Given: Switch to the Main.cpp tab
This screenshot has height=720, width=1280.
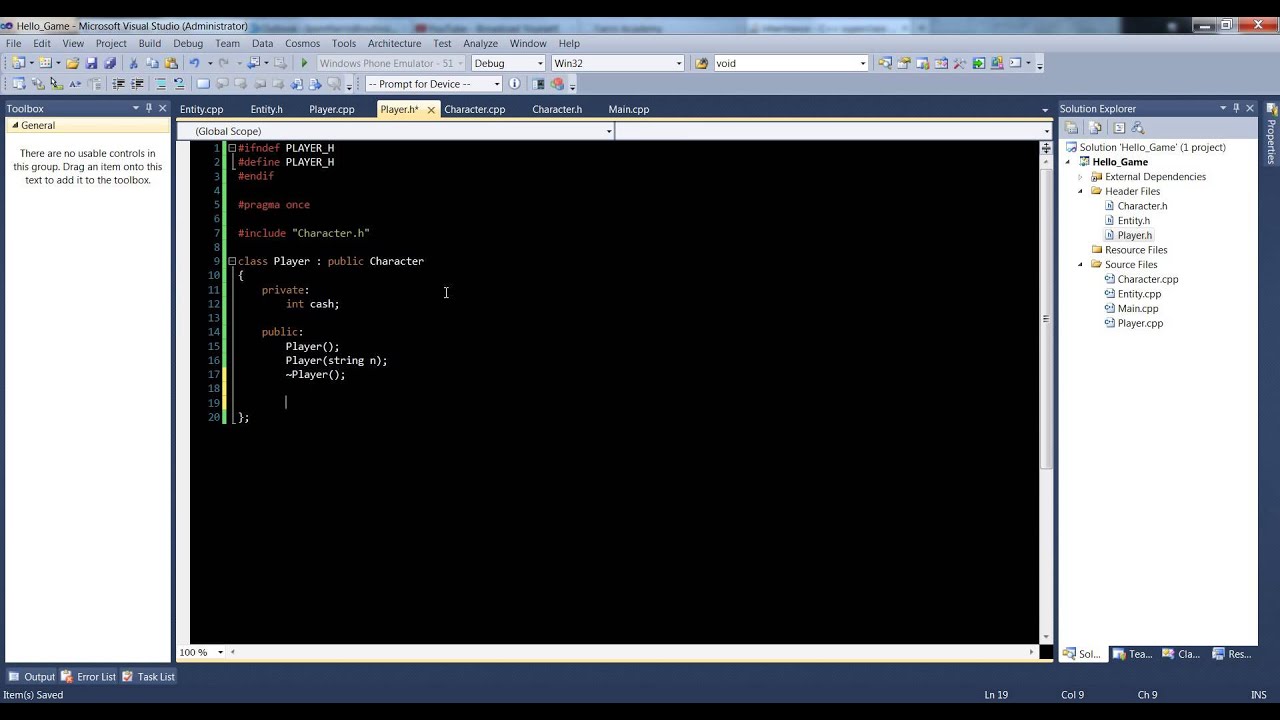Looking at the screenshot, I should pyautogui.click(x=629, y=109).
